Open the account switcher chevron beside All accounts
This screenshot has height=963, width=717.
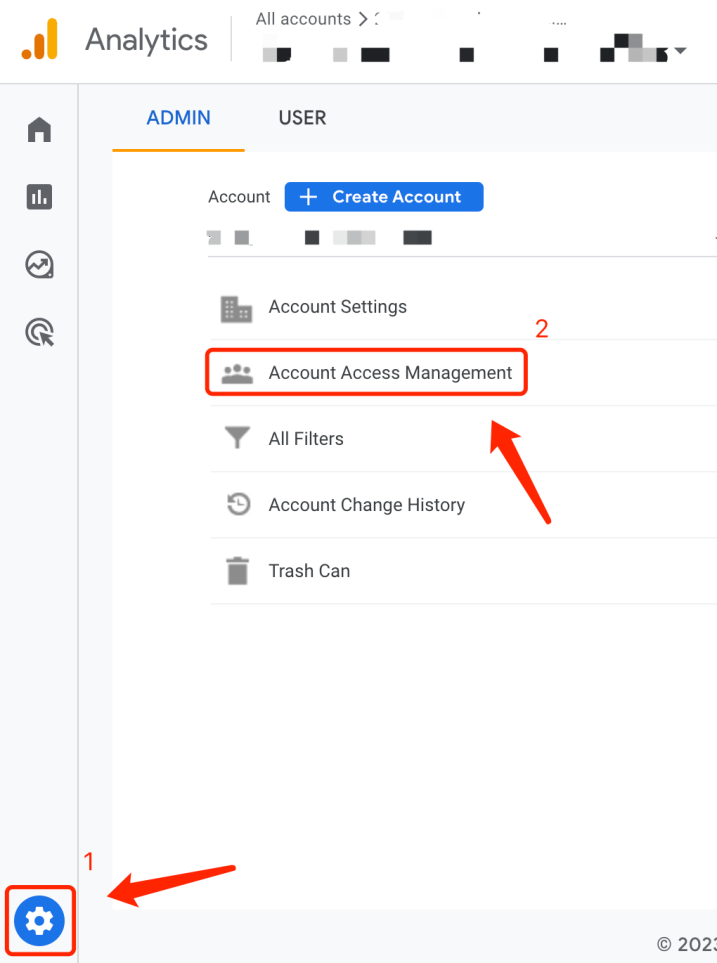click(x=363, y=18)
